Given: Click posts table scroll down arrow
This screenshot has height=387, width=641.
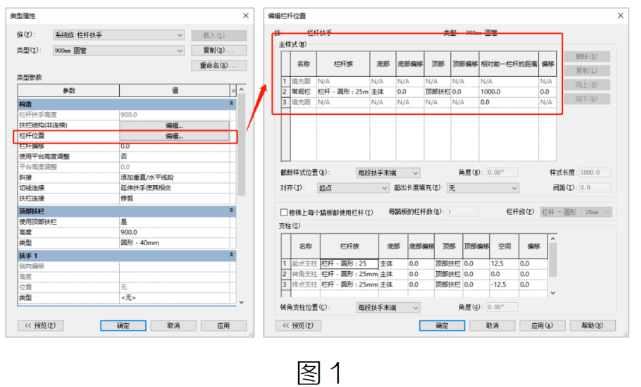Looking at the screenshot, I should tap(553, 293).
